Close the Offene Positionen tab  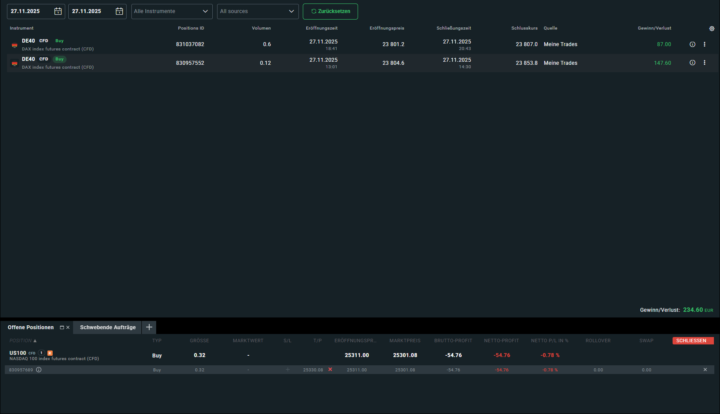[68, 328]
